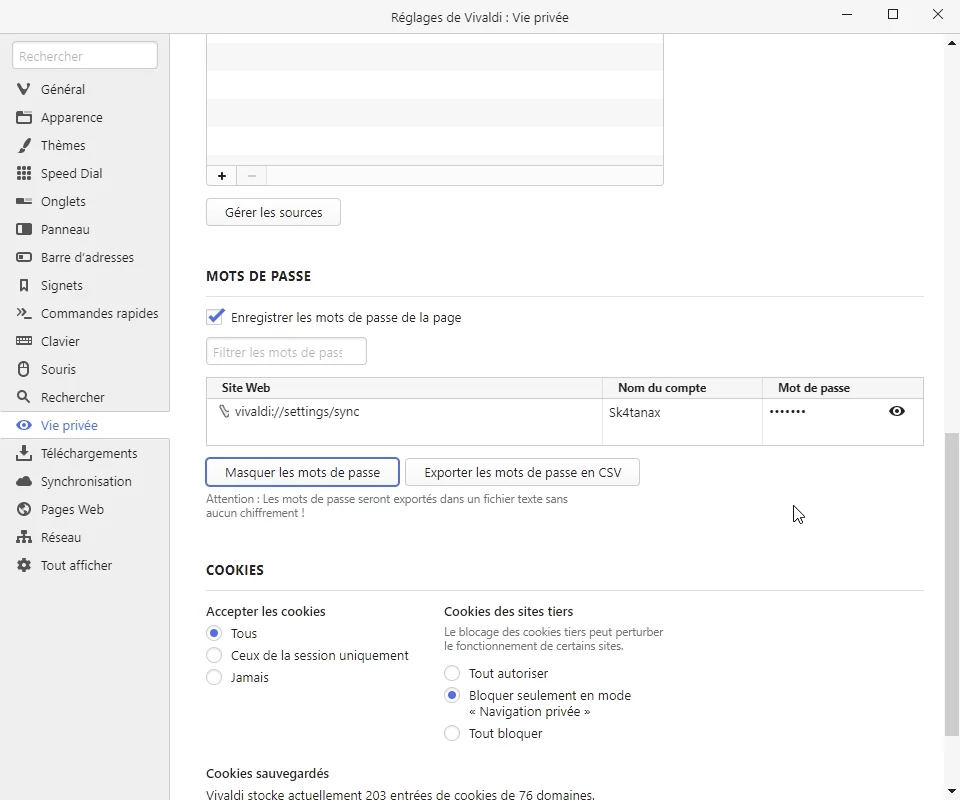
Task: Select Tous for accepting cookies
Action: (x=214, y=633)
